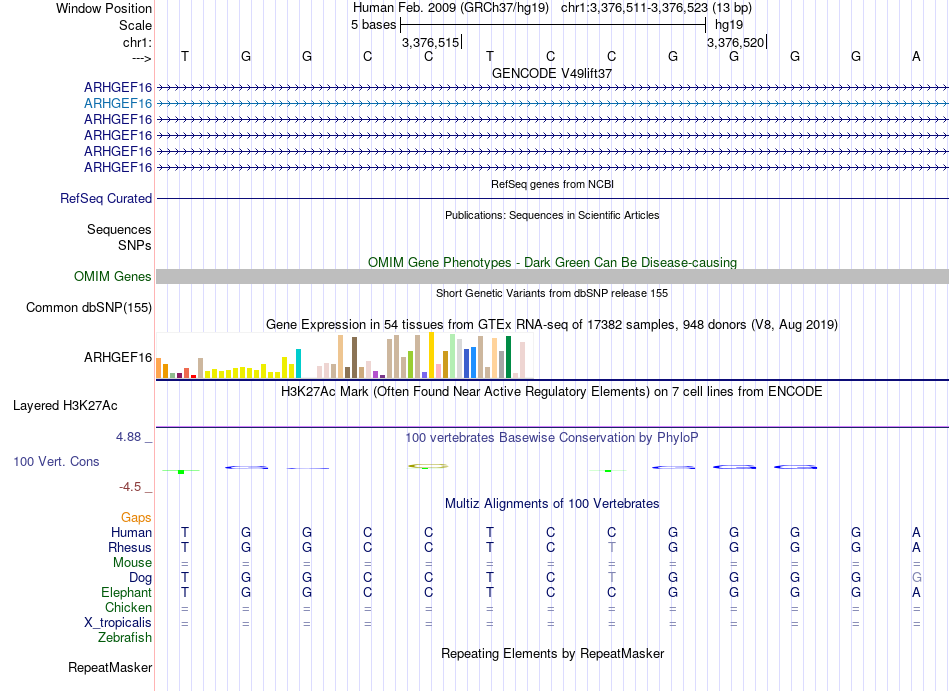The height and width of the screenshot is (691, 950).
Task: Open the RefSeq Curated track label
Action: point(106,199)
